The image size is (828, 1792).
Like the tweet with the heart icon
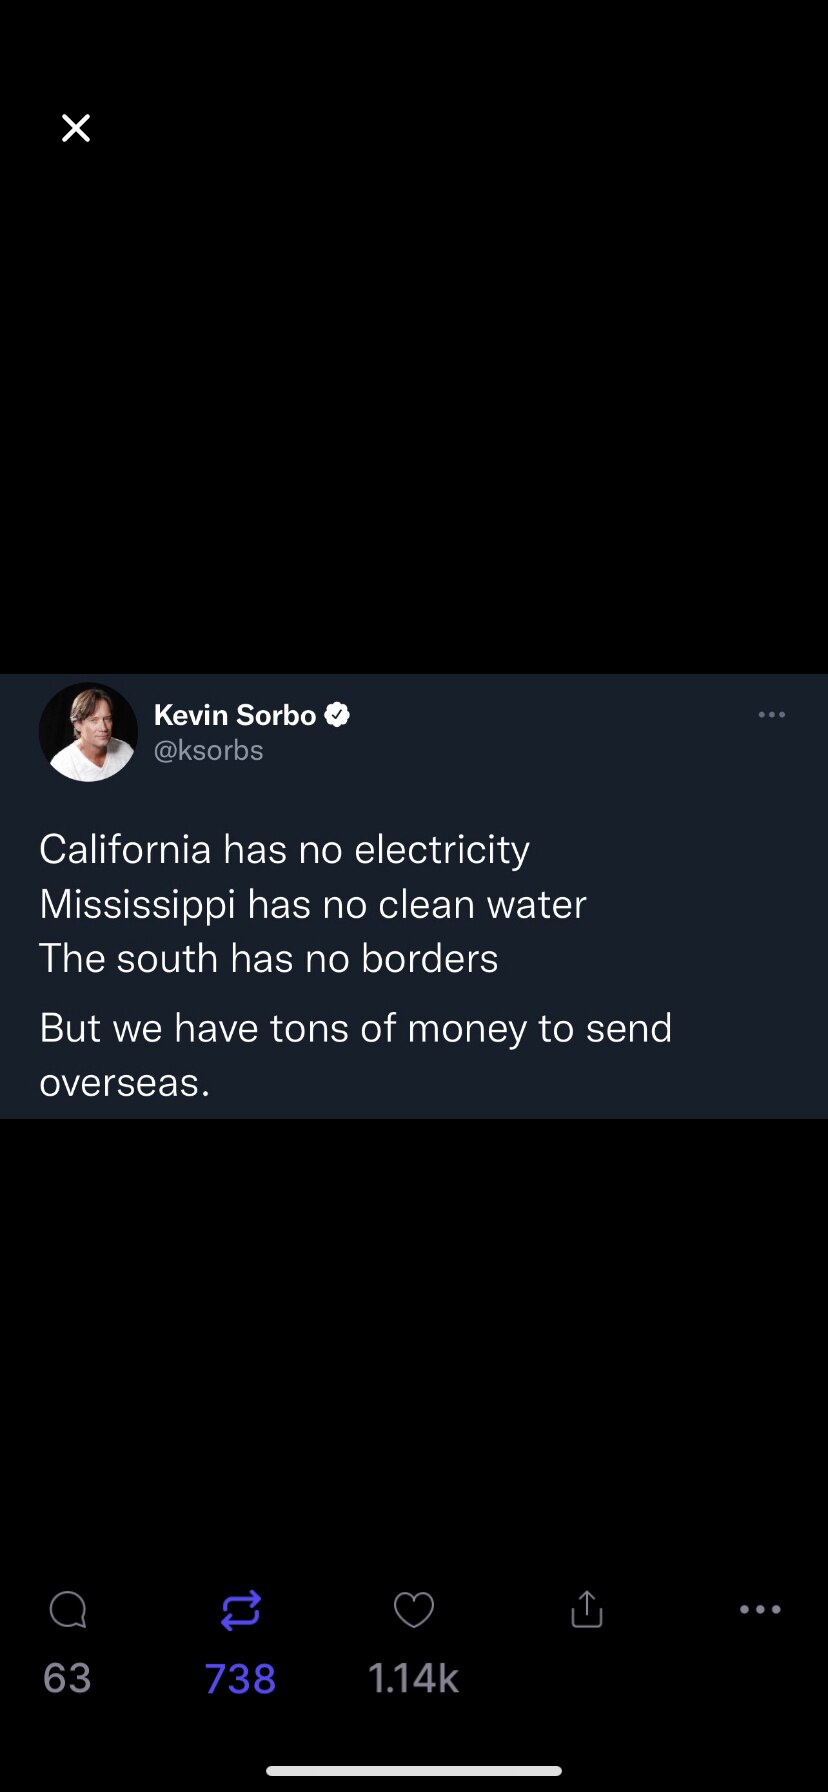[x=414, y=1610]
